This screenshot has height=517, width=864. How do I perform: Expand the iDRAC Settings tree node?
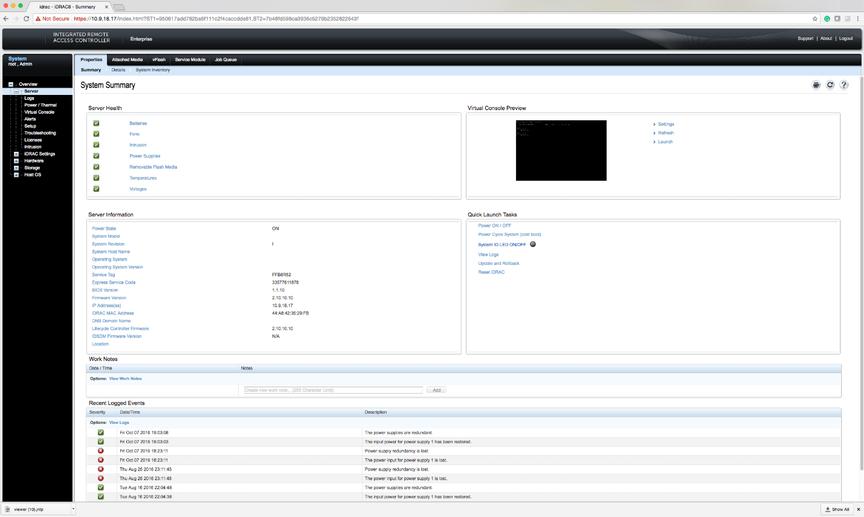(16, 154)
